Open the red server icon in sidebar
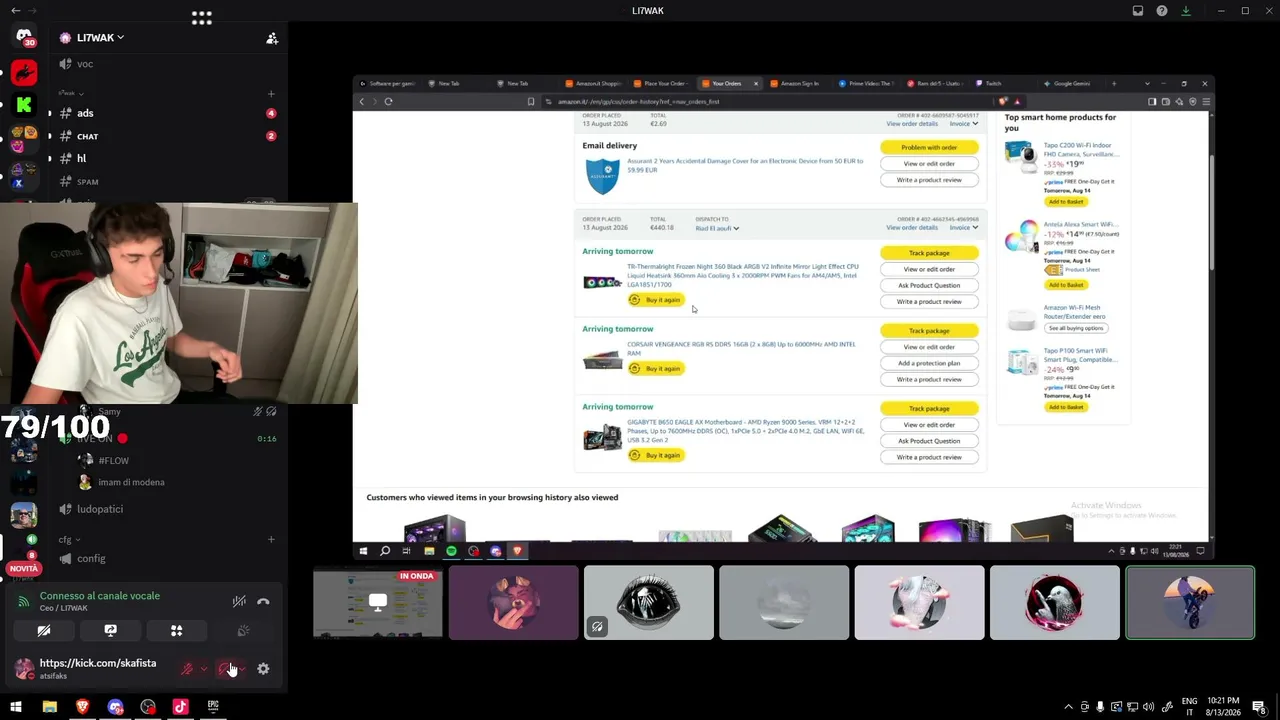 (x=24, y=72)
